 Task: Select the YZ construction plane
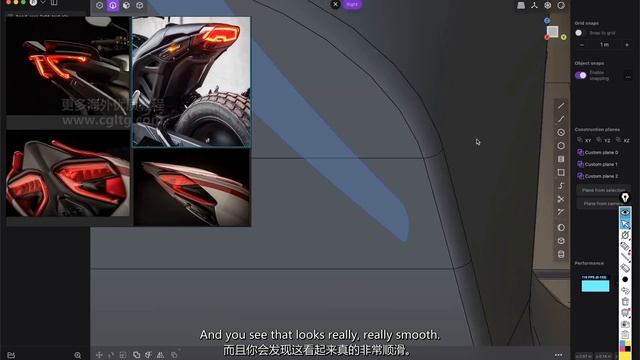click(603, 140)
